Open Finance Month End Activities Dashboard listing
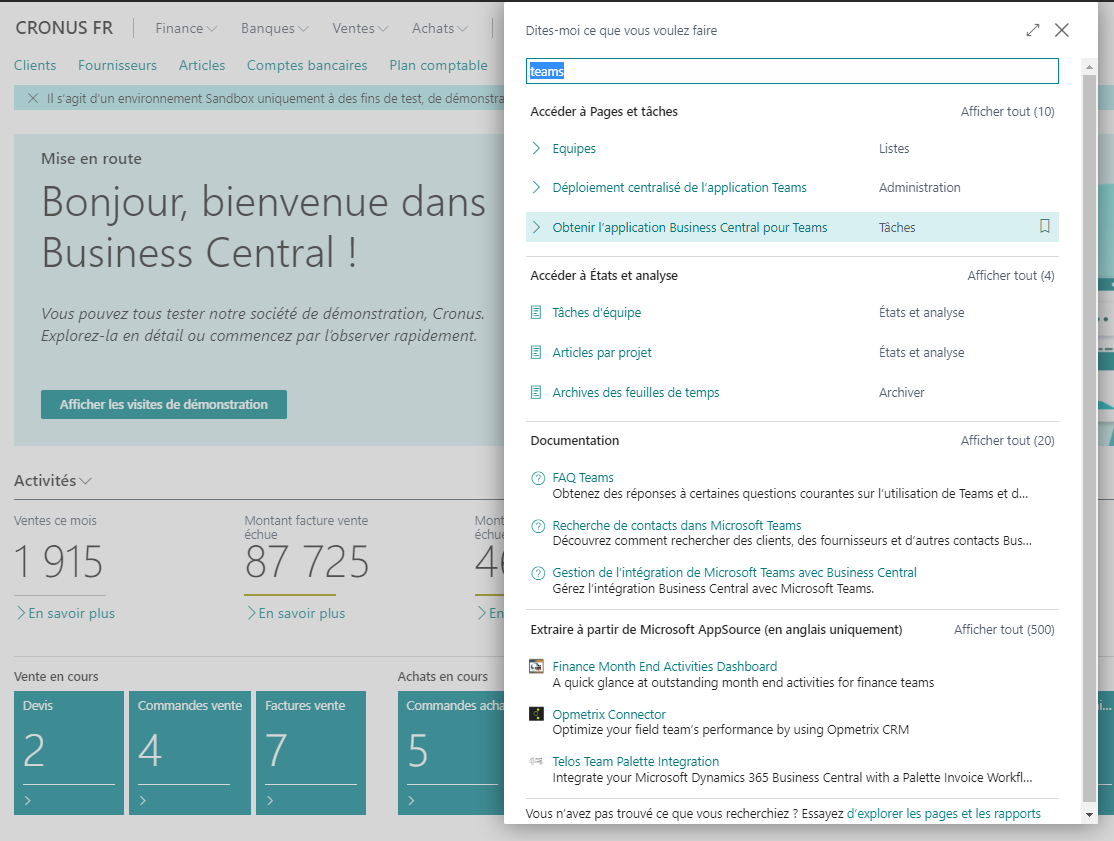This screenshot has height=841, width=1114. [665, 666]
